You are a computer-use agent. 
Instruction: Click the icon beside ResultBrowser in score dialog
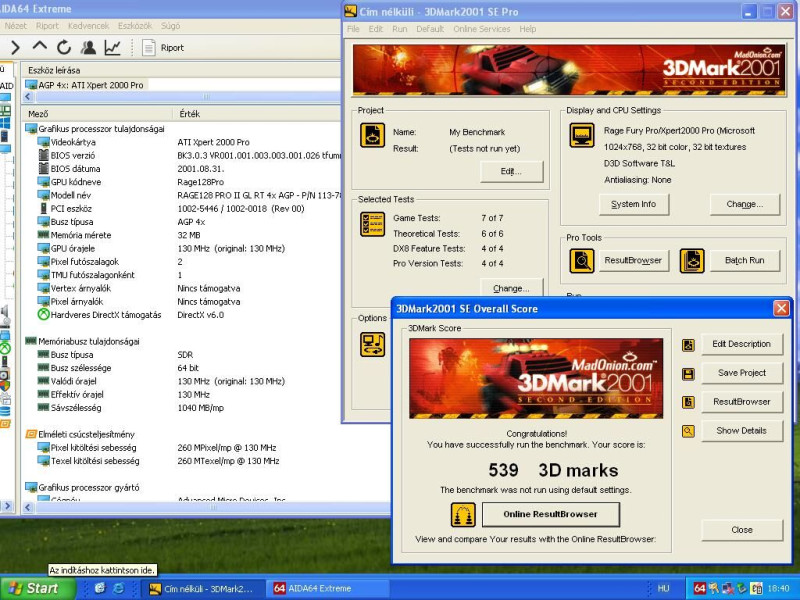[x=688, y=403]
